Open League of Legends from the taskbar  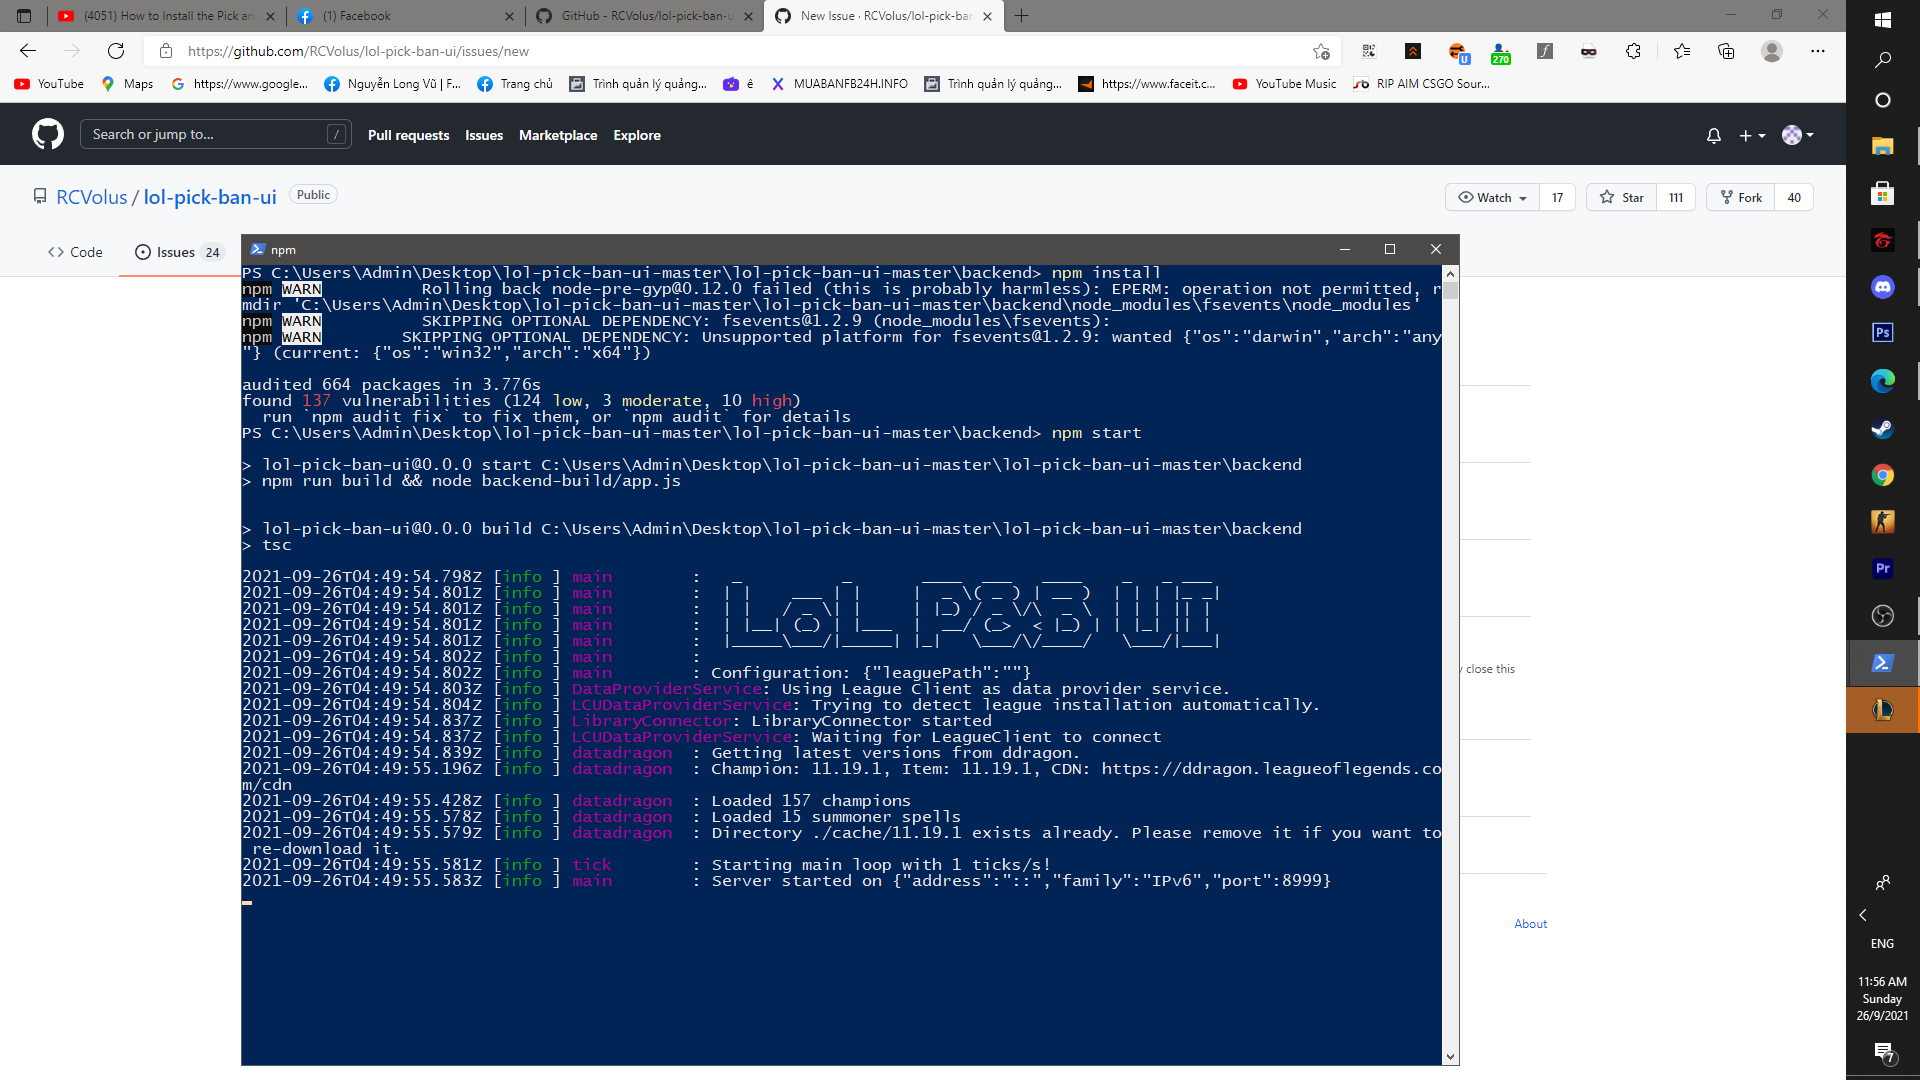1883,710
